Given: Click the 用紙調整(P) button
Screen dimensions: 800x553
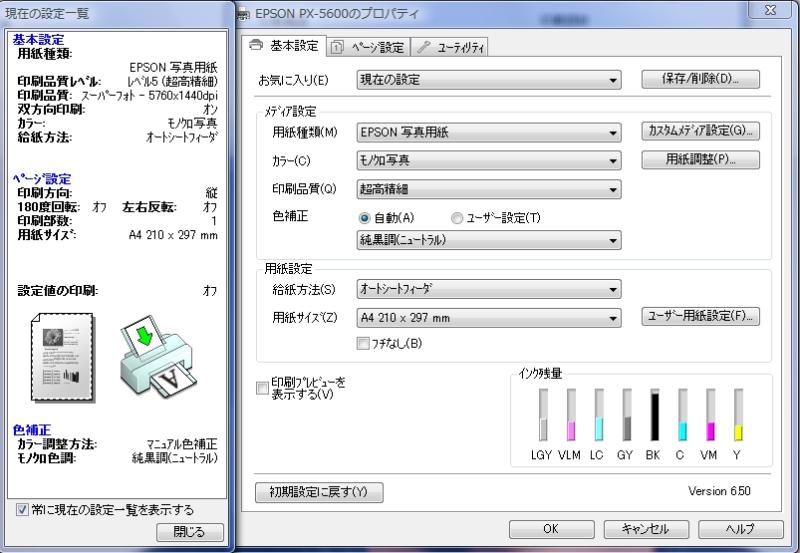Looking at the screenshot, I should (x=700, y=159).
